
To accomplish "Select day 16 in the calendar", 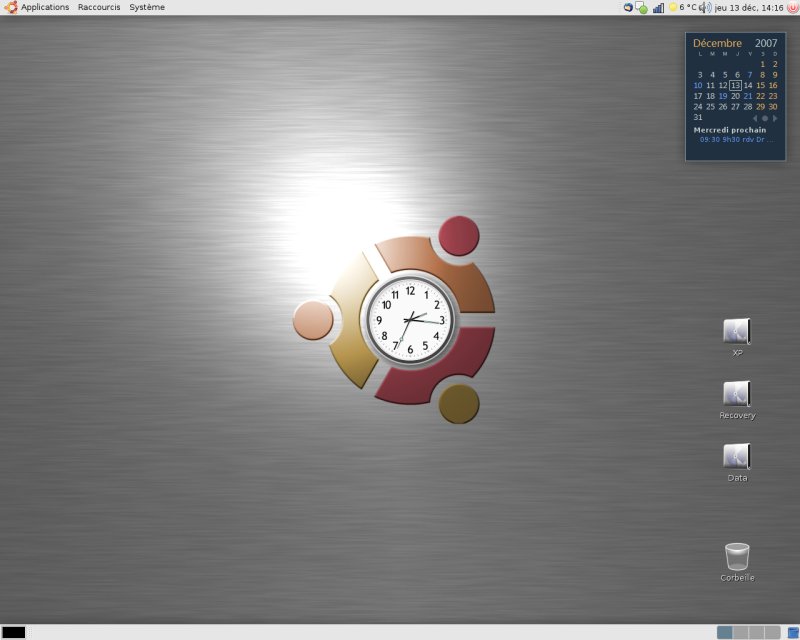I will (773, 85).
